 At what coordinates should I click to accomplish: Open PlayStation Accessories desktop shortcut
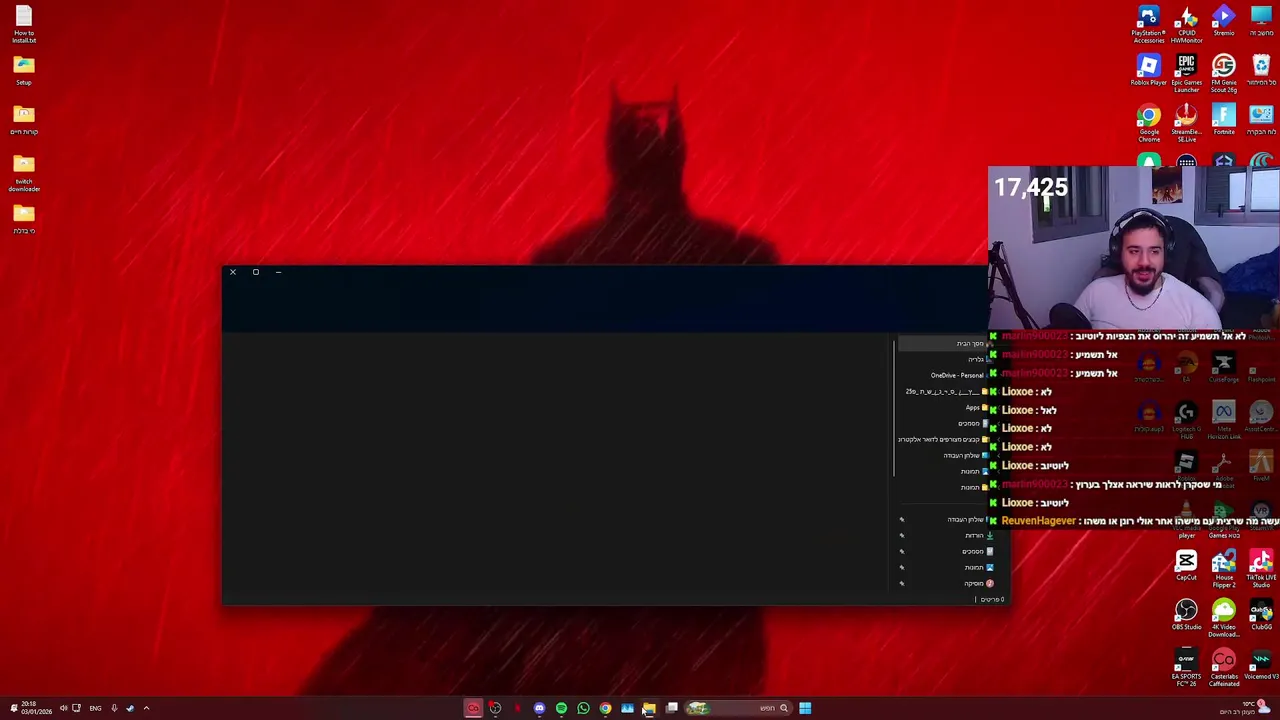point(1148,25)
